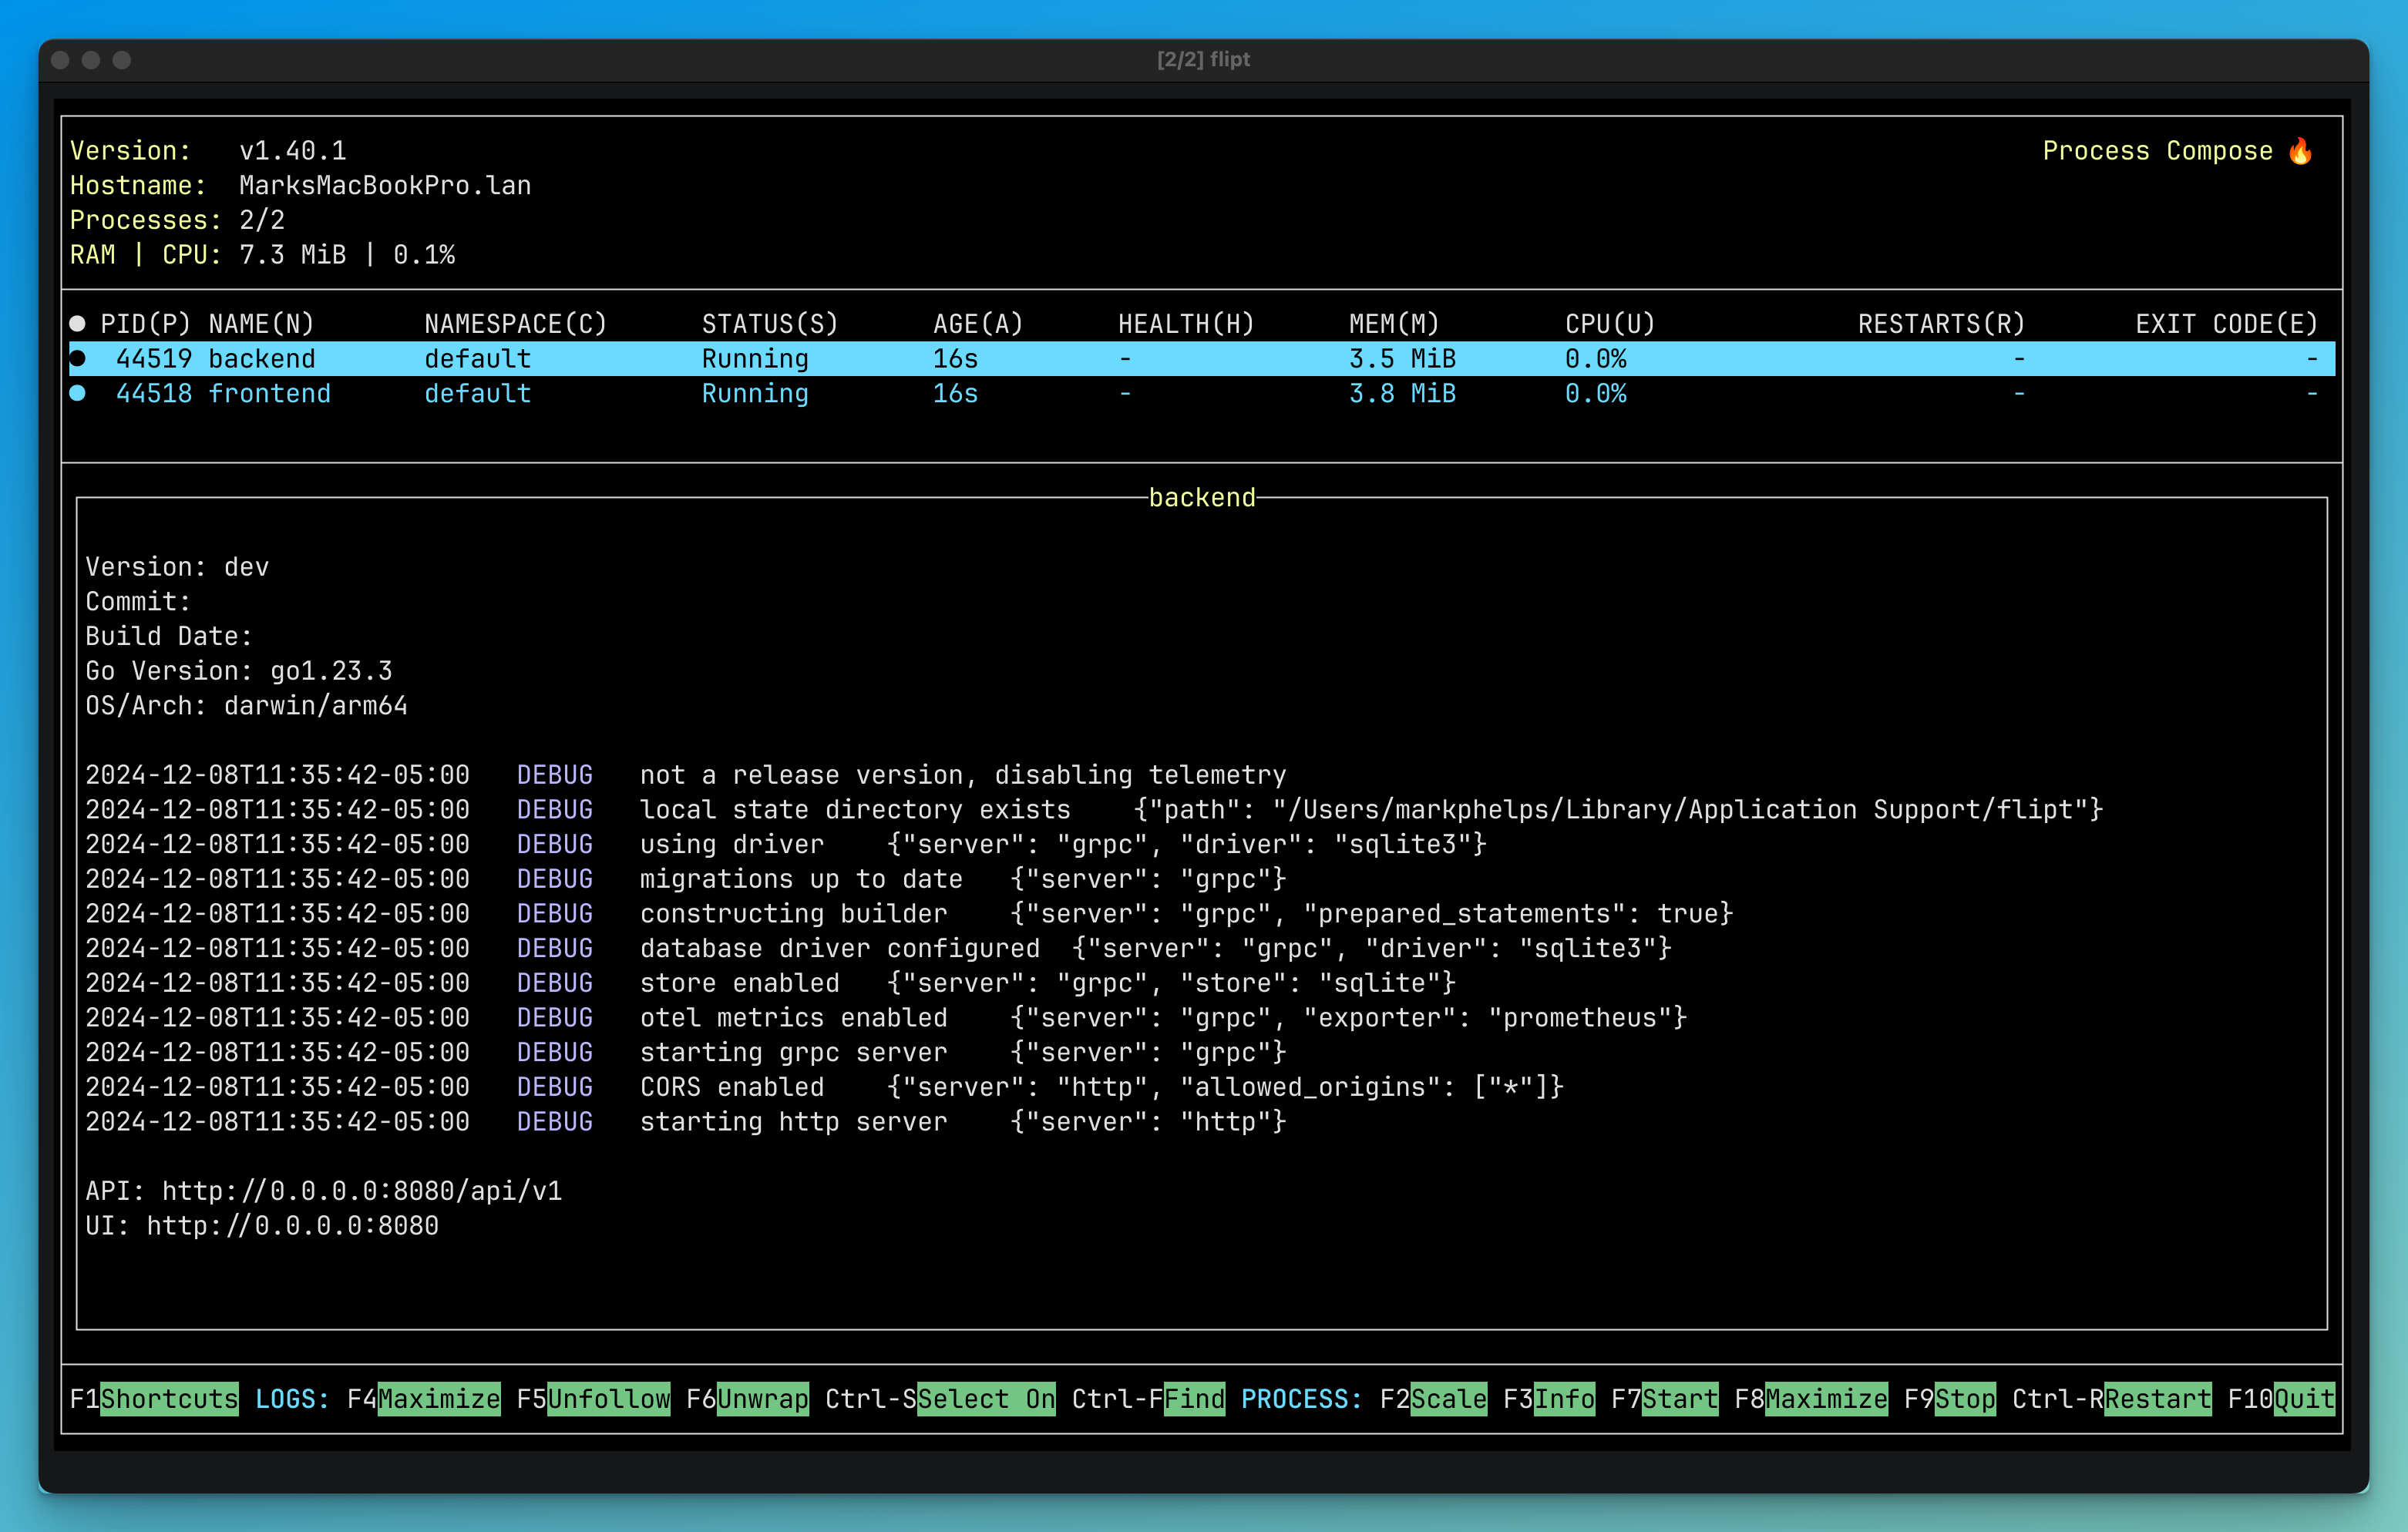Click the logs Maximize button next to F4

coord(438,1398)
